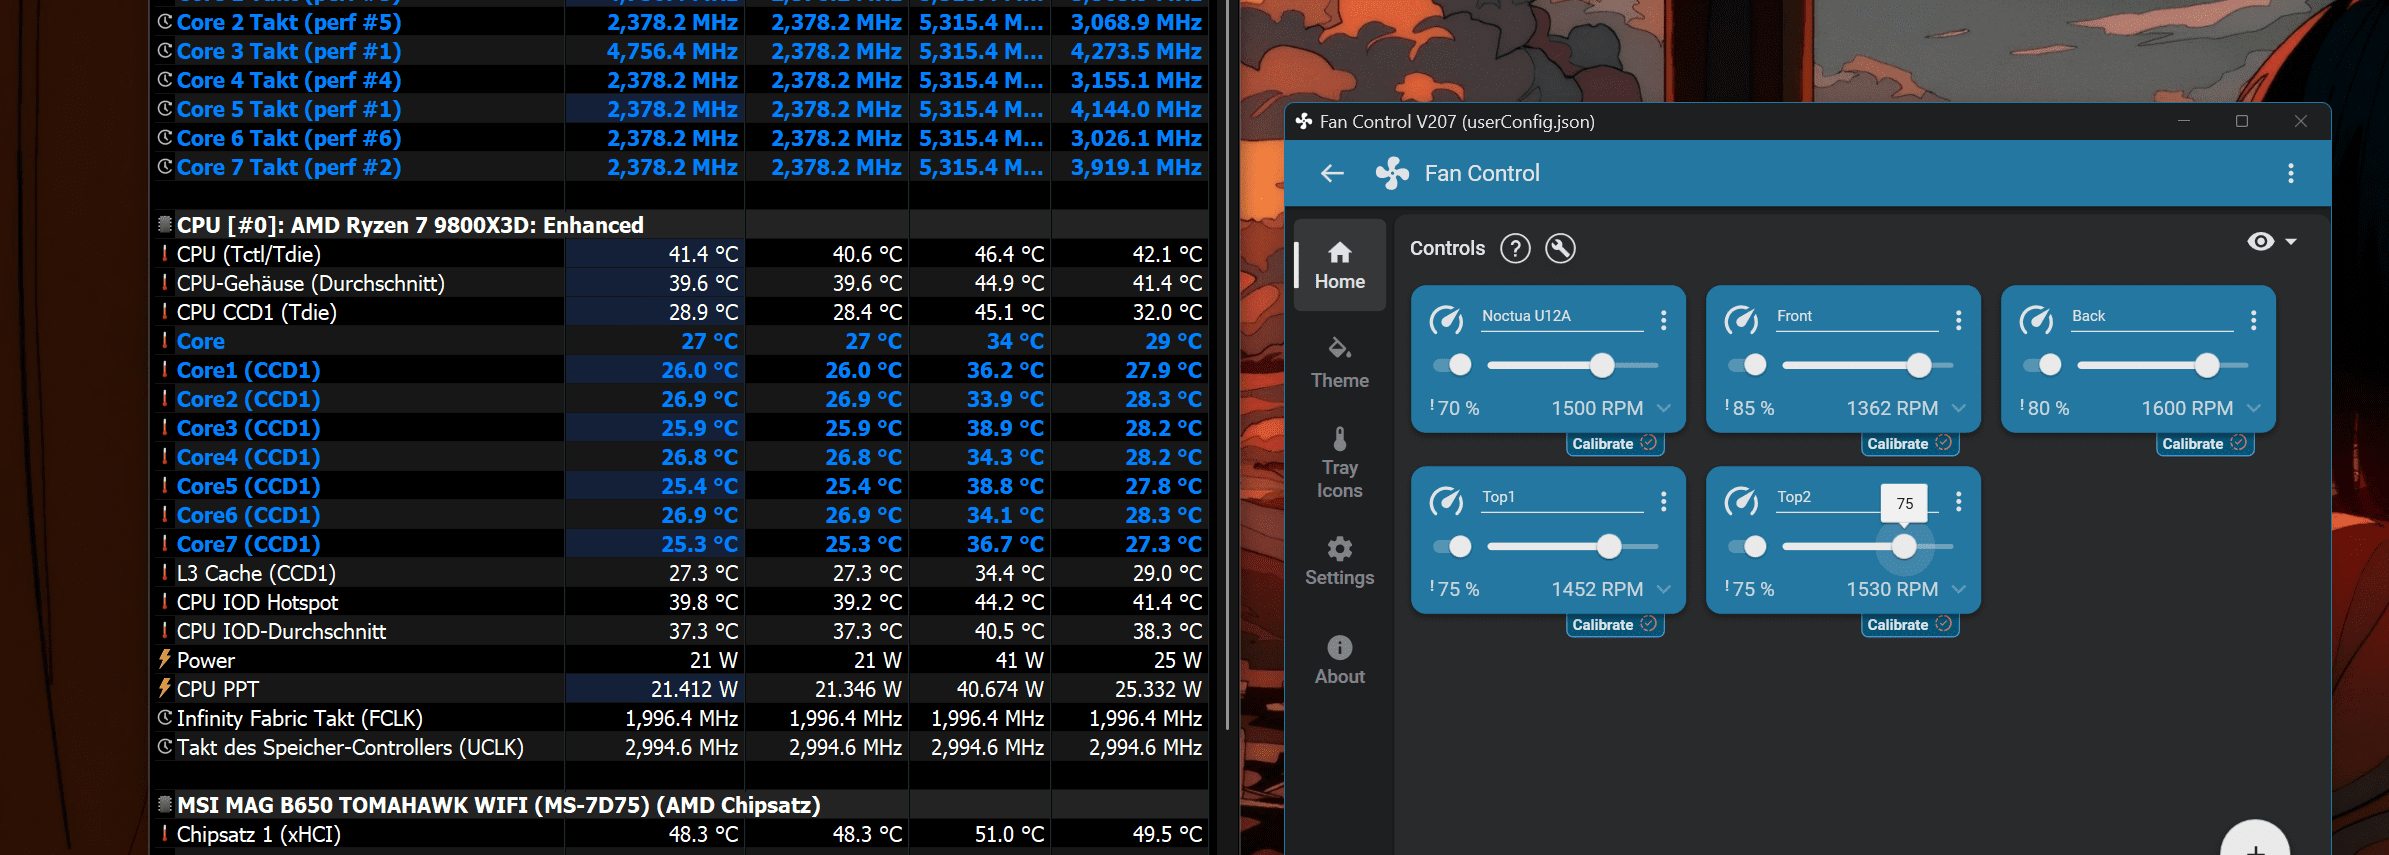The image size is (2389, 855).
Task: Click the Fan Control fan logo icon
Action: tap(1392, 173)
